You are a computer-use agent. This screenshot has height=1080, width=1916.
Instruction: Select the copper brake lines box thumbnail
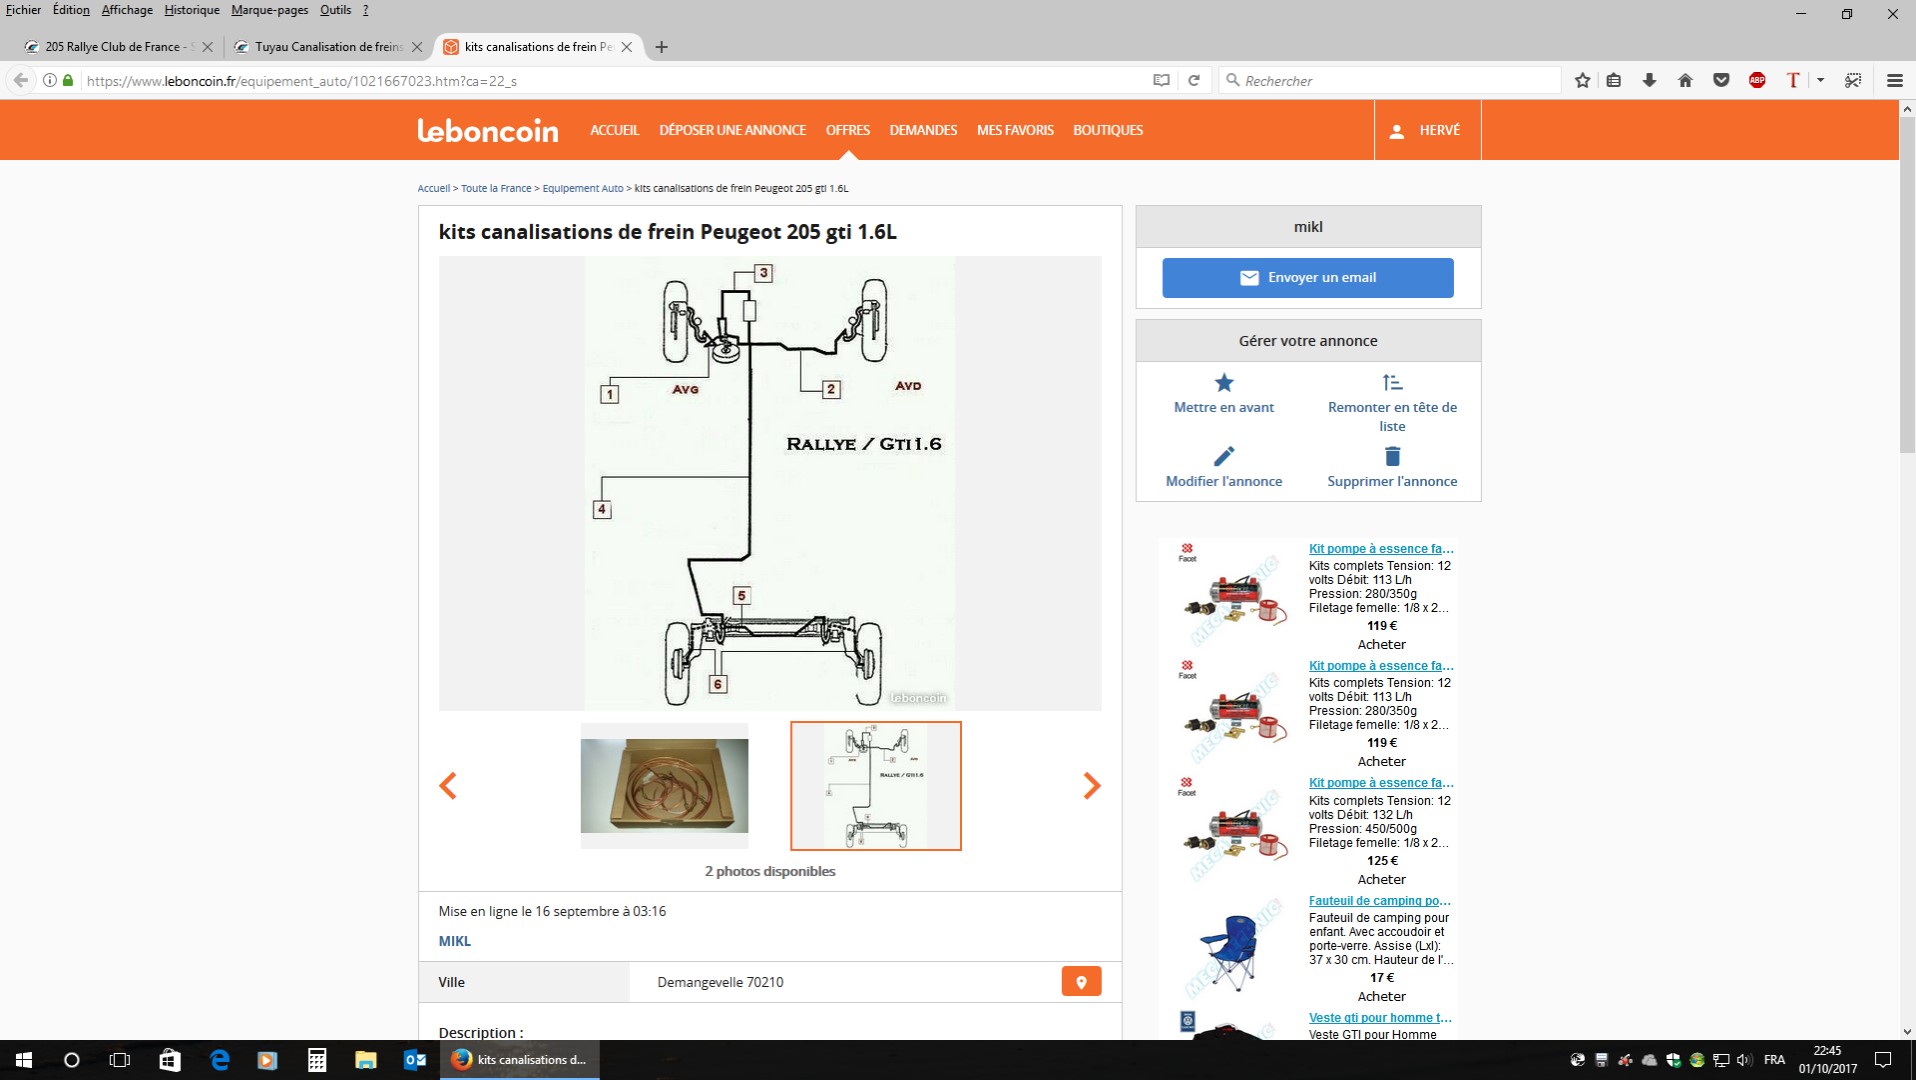[664, 786]
